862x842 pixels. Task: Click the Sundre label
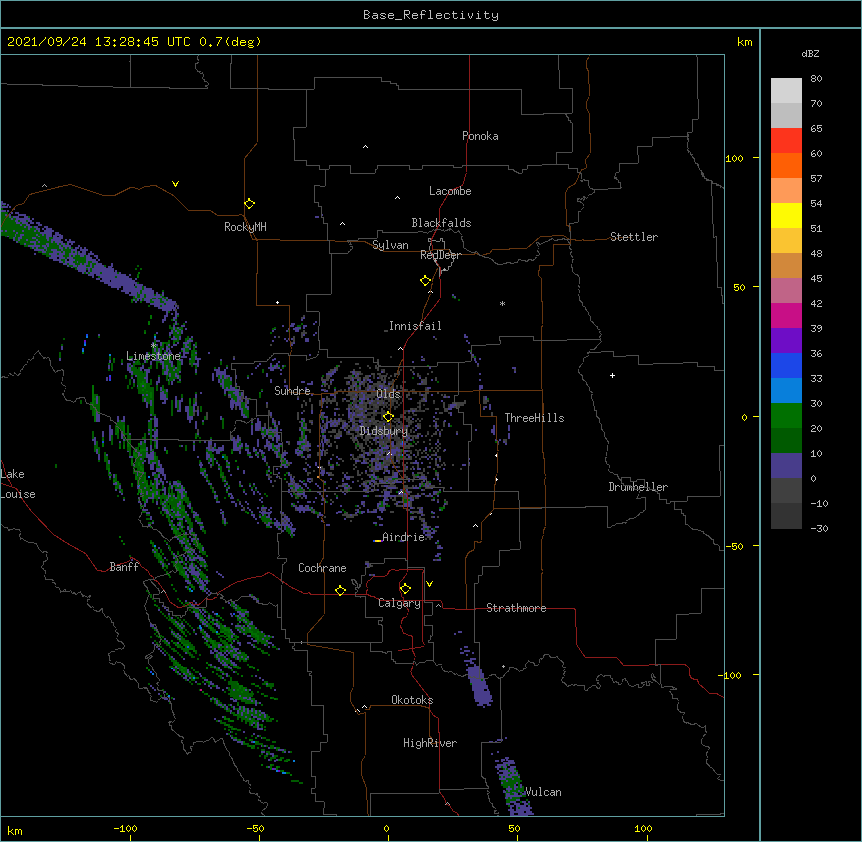(x=292, y=391)
